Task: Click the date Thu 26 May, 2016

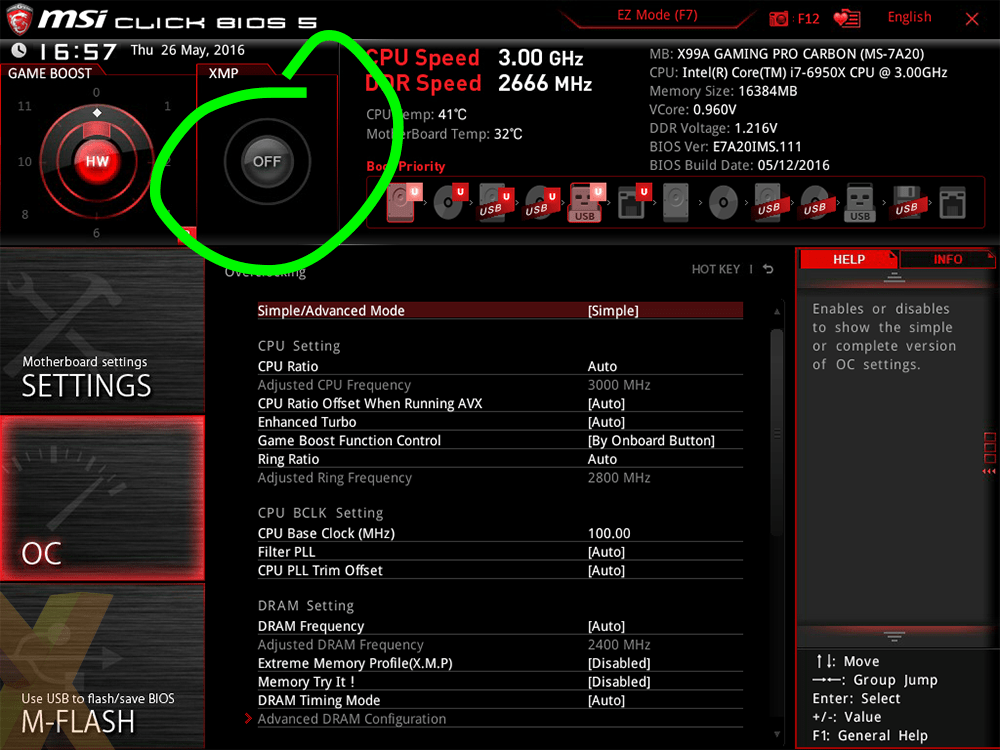Action: 188,50
